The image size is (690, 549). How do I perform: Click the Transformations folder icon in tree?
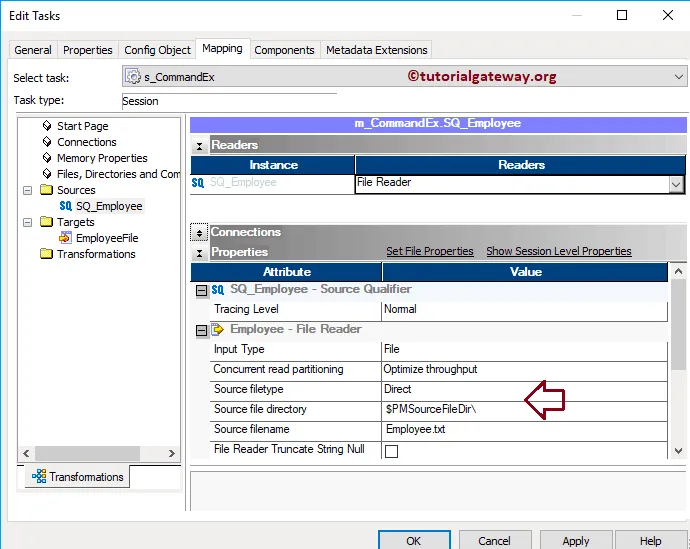coord(46,253)
